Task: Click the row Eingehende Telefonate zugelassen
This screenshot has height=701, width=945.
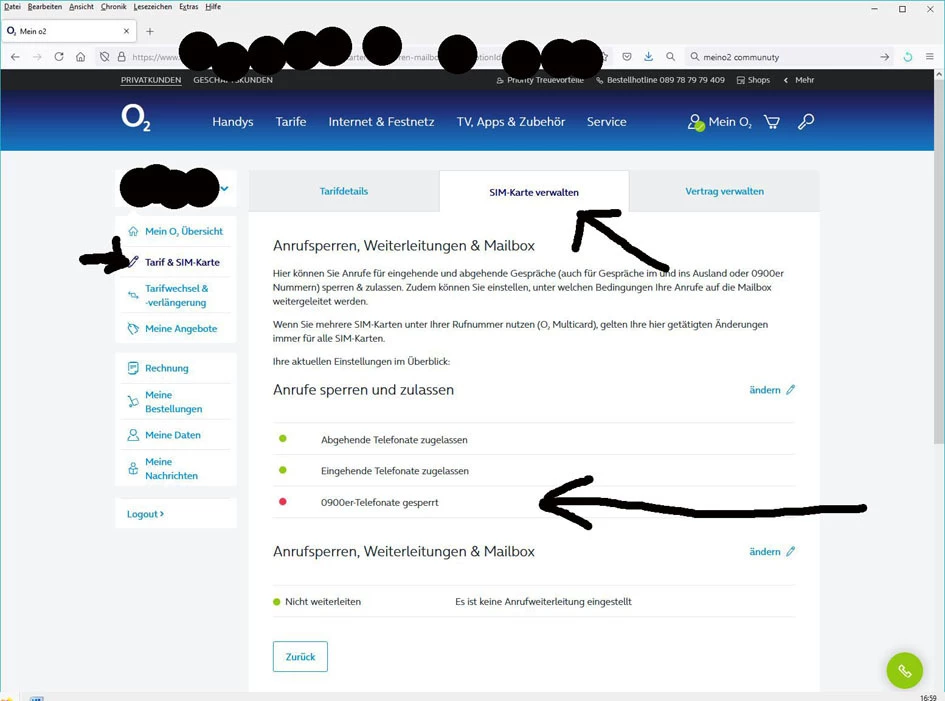Action: click(534, 471)
